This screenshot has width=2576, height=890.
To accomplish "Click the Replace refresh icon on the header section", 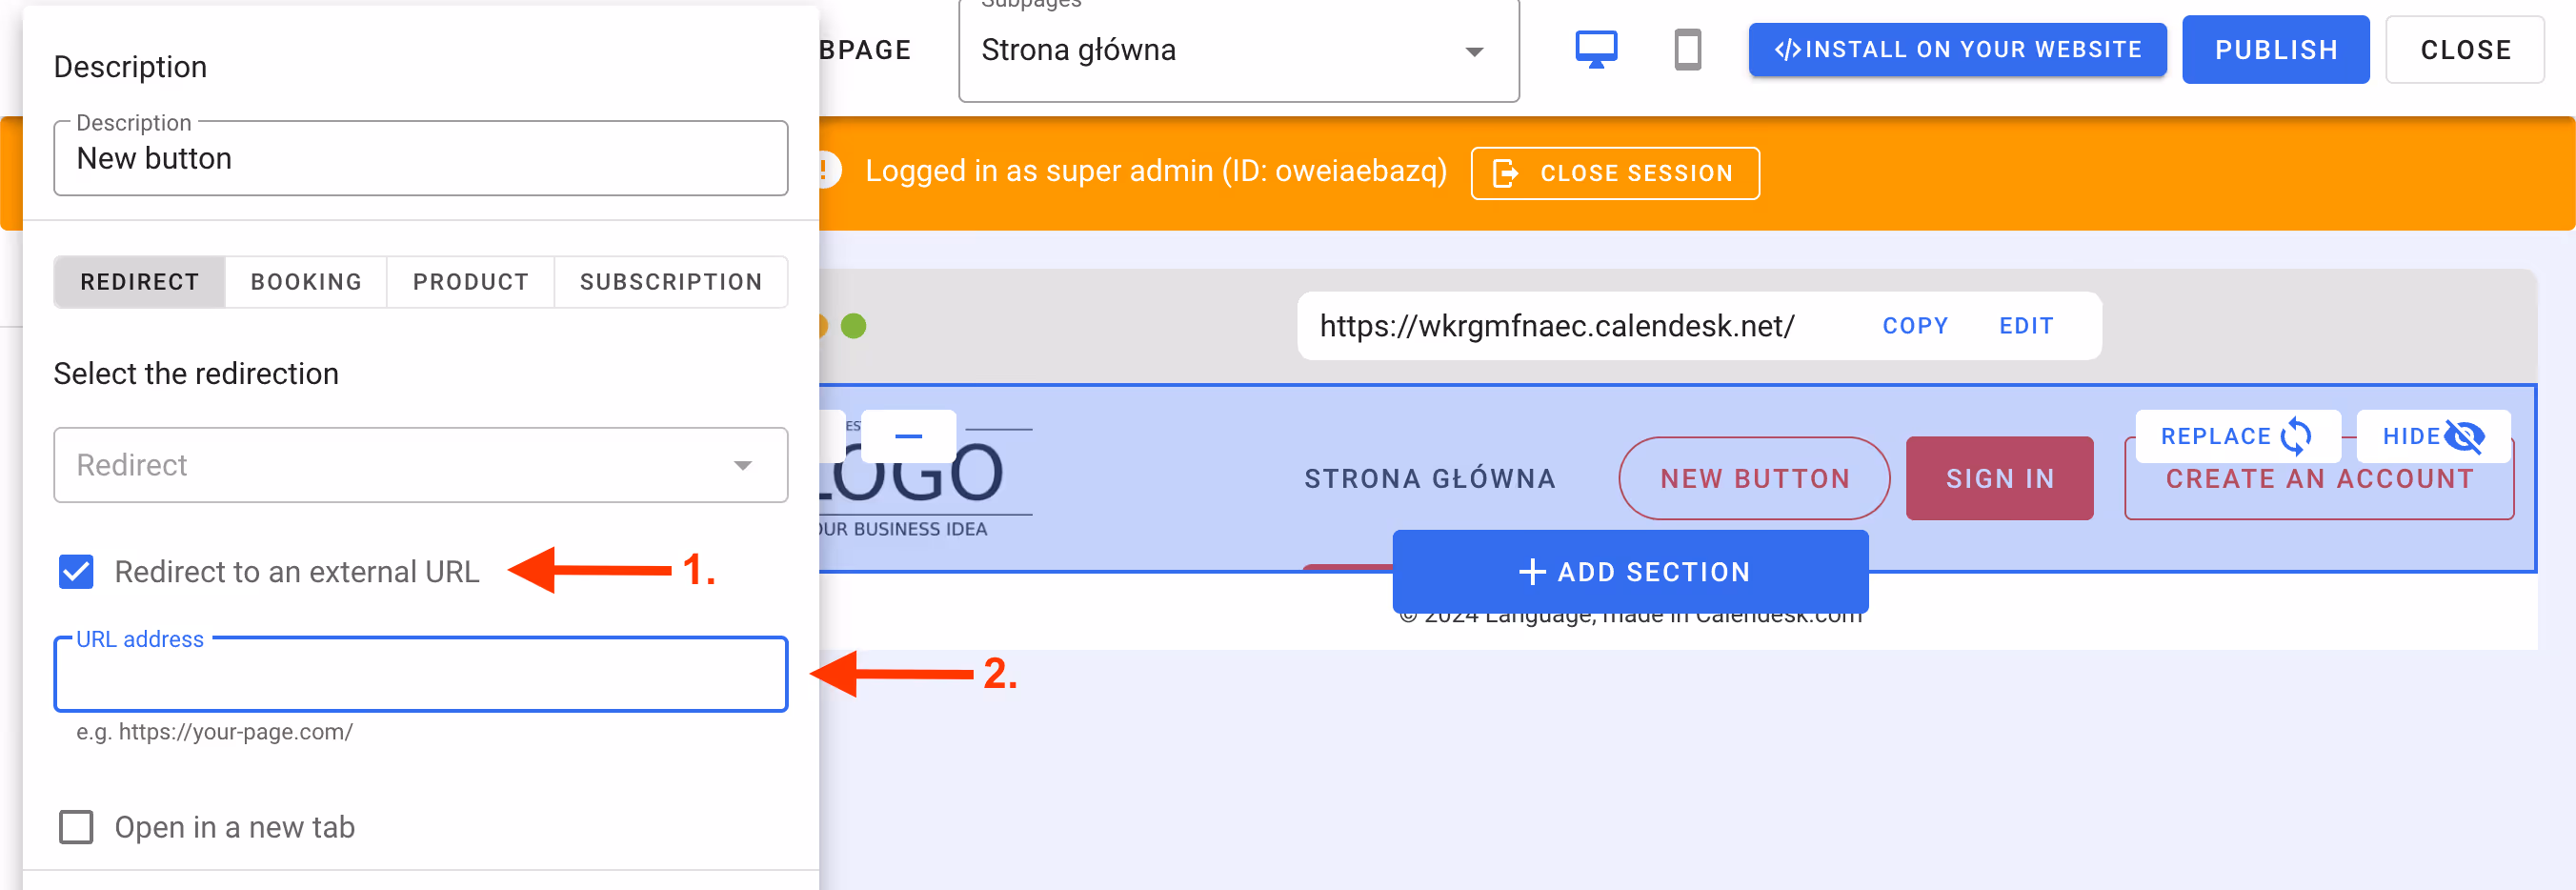I will [2297, 436].
